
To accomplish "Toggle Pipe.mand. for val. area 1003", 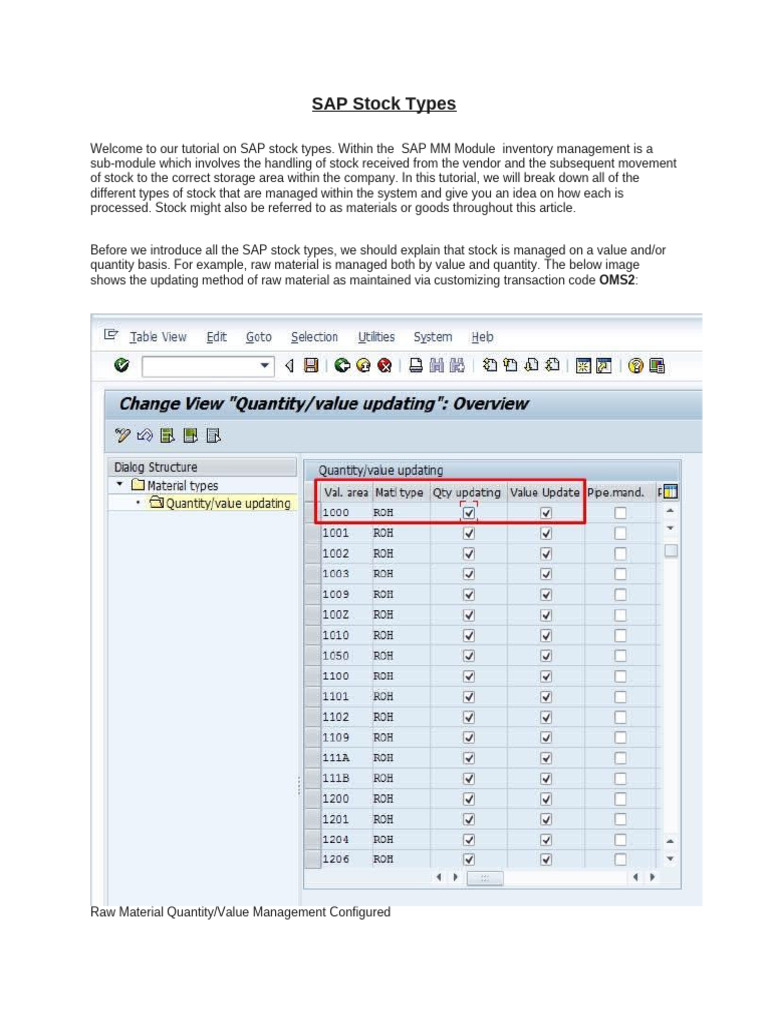I will pyautogui.click(x=620, y=574).
